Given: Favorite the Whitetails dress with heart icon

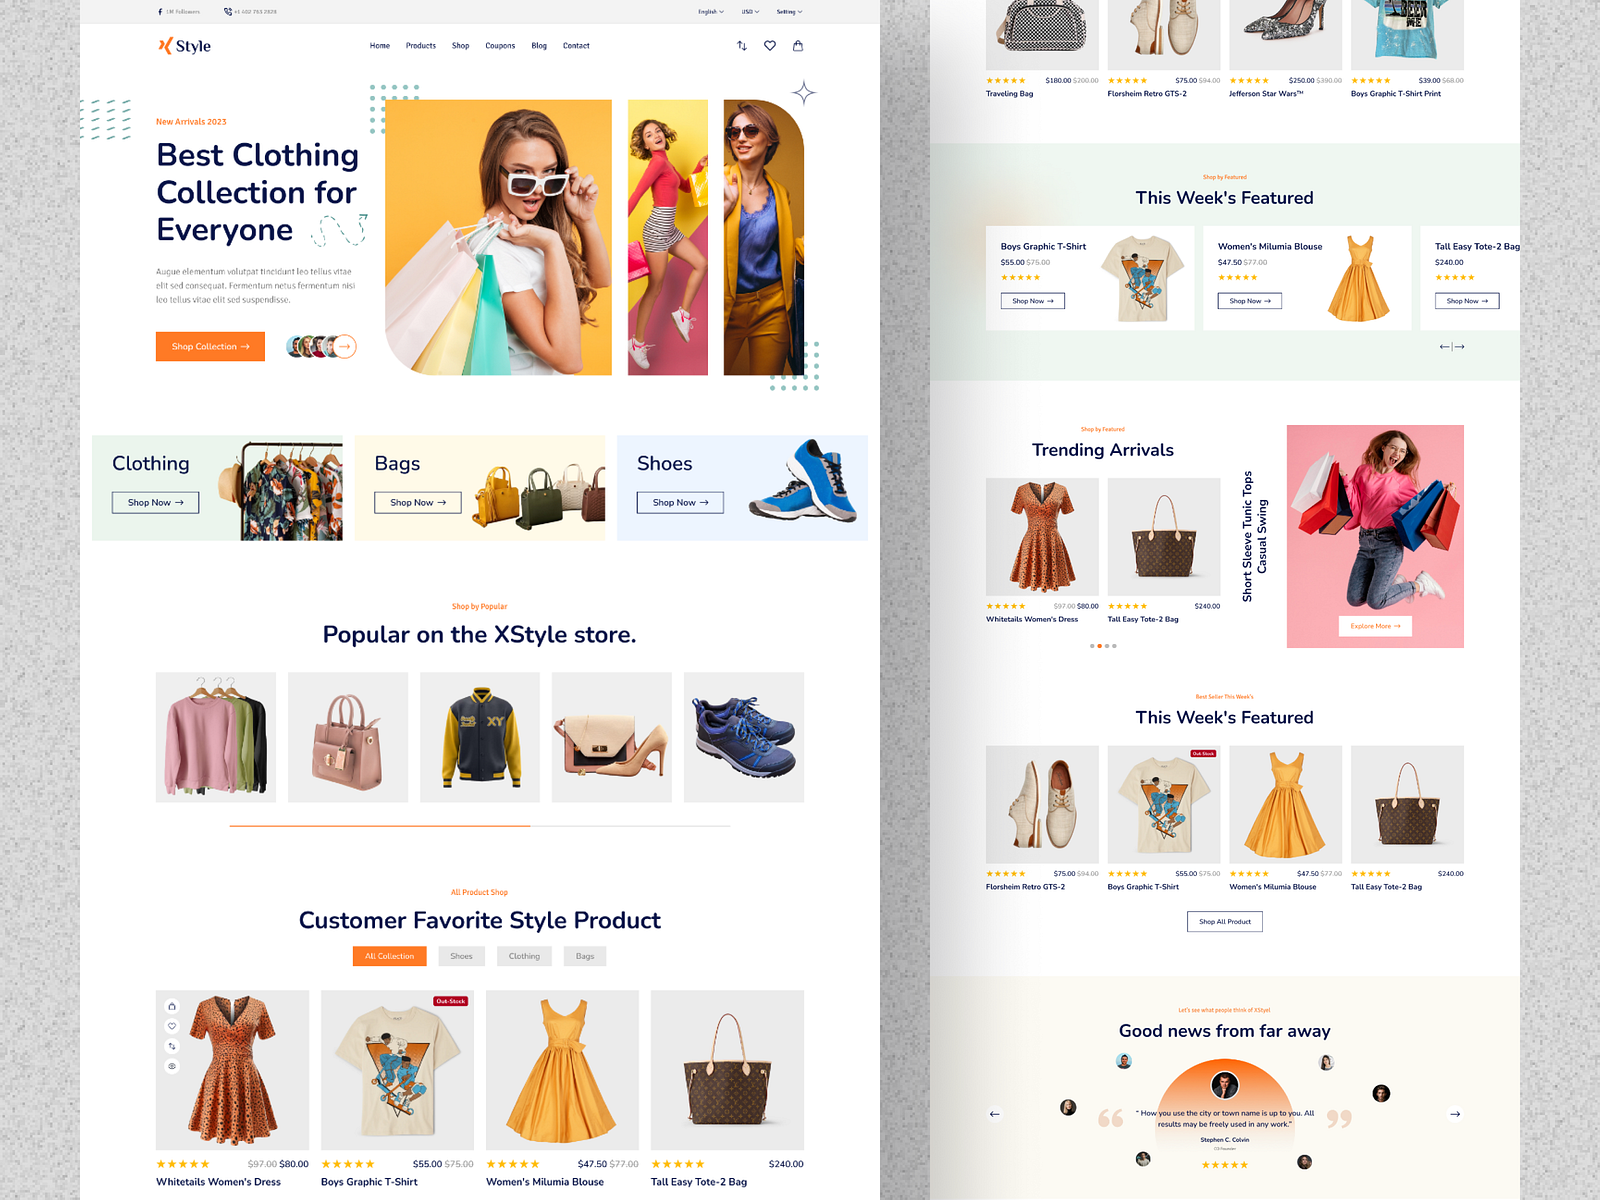Looking at the screenshot, I should point(172,1026).
